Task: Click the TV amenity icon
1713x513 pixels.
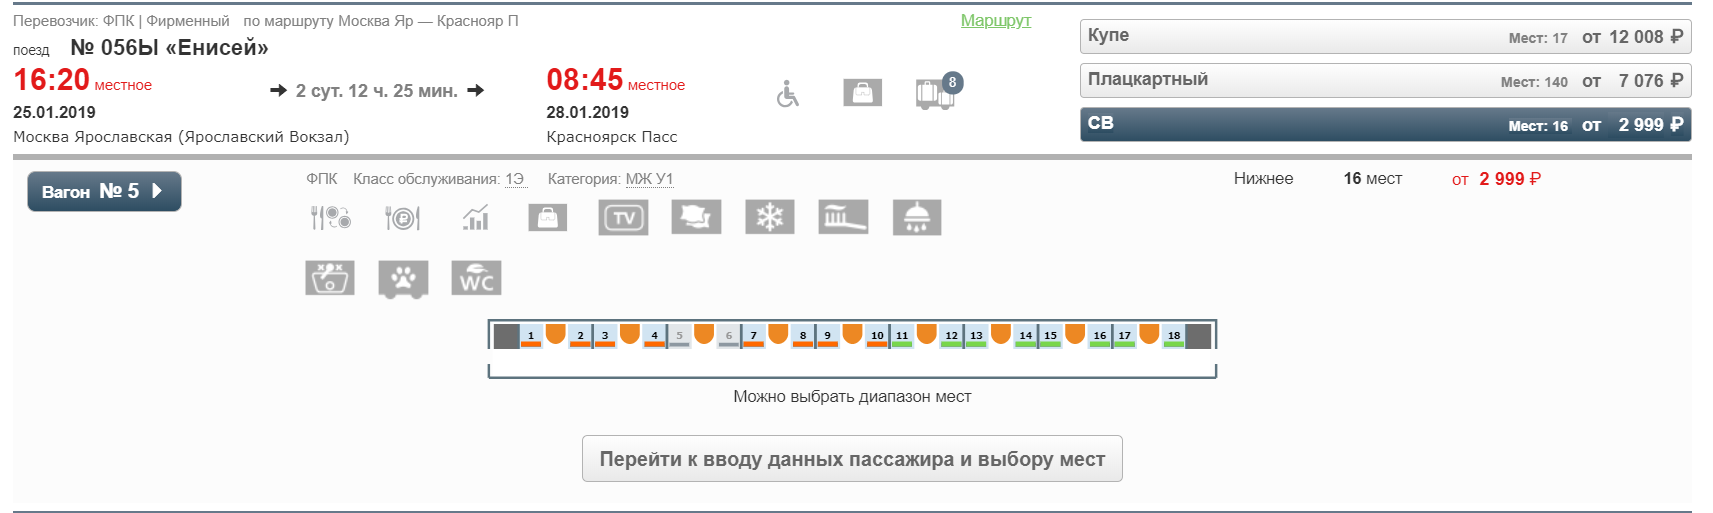Action: coord(623,217)
